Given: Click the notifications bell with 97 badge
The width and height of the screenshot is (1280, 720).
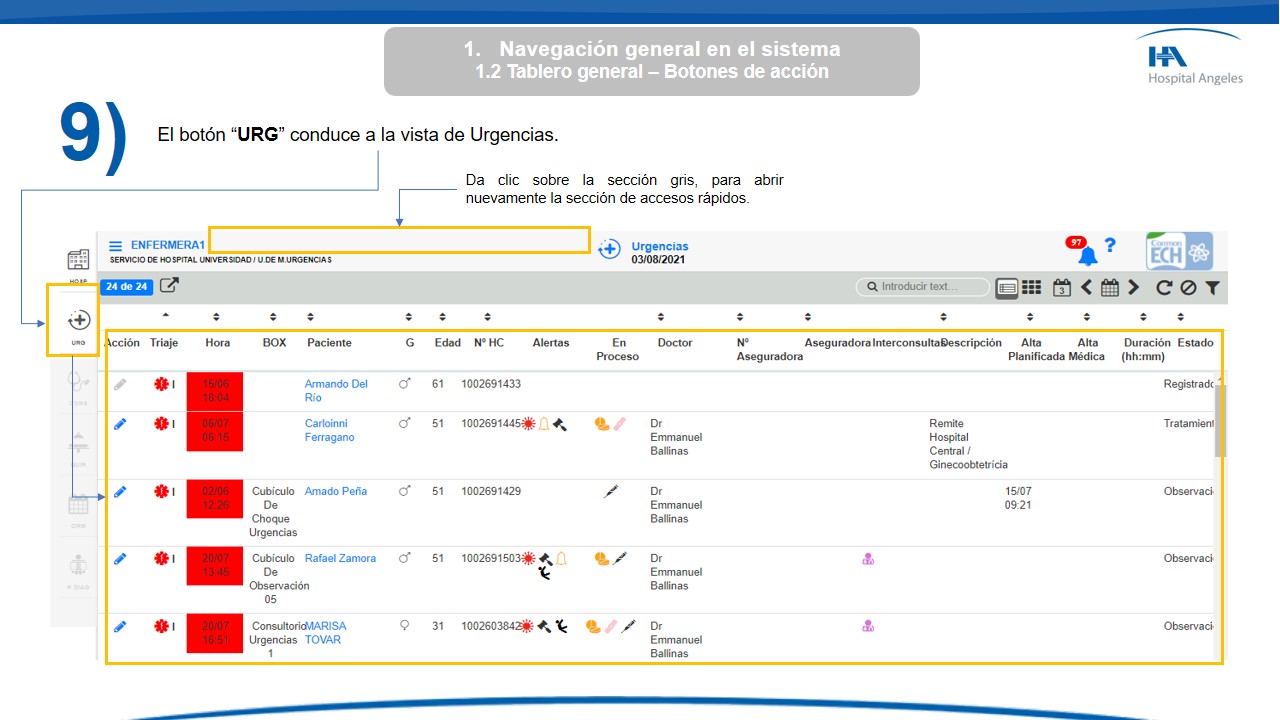Looking at the screenshot, I should pyautogui.click(x=1087, y=255).
